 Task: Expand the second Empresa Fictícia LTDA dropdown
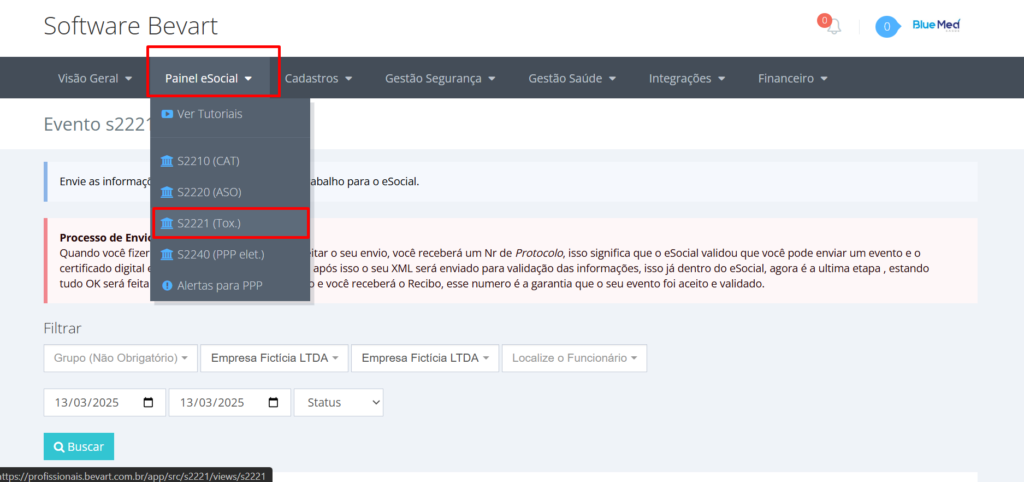click(425, 358)
